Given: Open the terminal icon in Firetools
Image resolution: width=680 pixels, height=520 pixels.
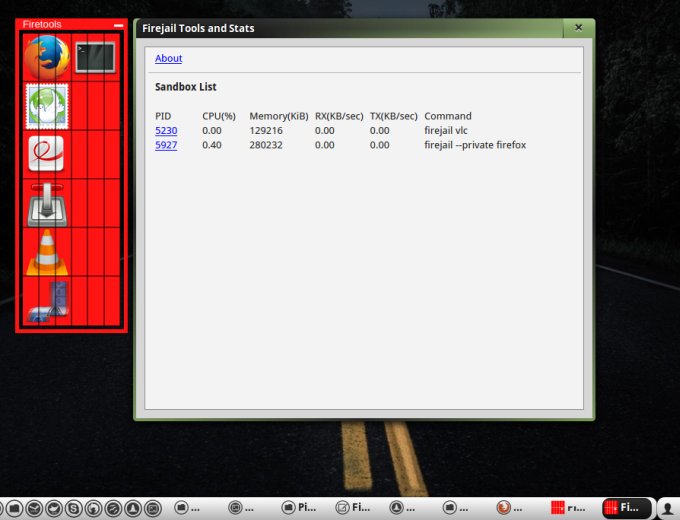Looking at the screenshot, I should click(95, 57).
